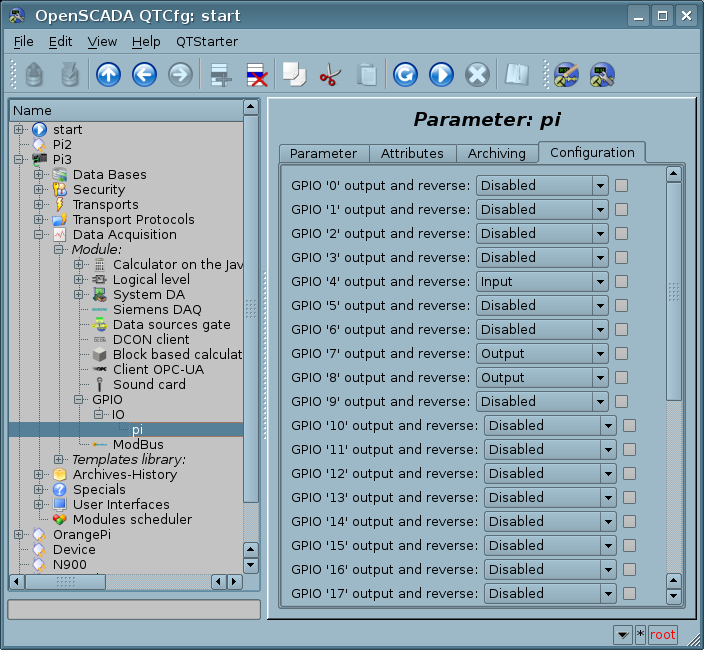Open the GPIO '8' mode dropdown showing Output
Viewport: 704px width, 650px height.
click(541, 377)
